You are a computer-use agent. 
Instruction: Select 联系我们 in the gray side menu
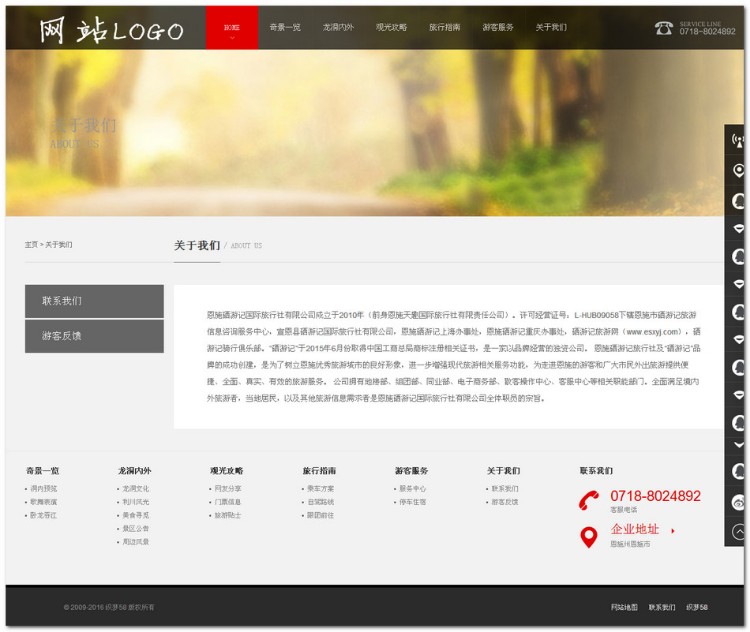(x=94, y=301)
